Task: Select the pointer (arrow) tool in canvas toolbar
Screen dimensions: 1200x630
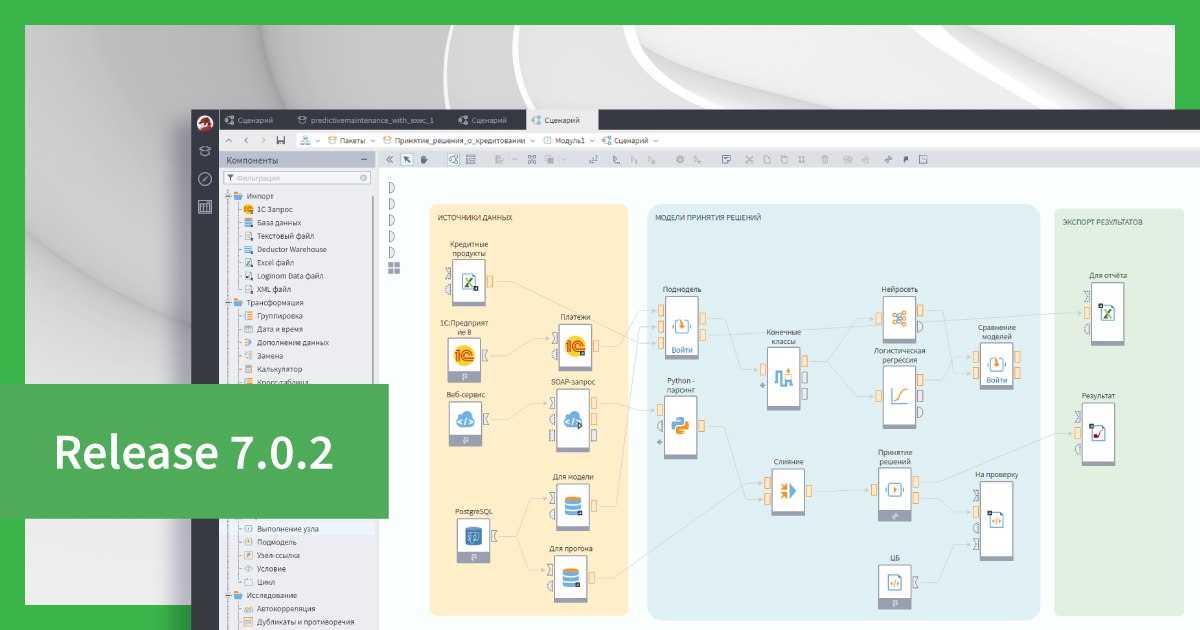Action: (x=407, y=159)
